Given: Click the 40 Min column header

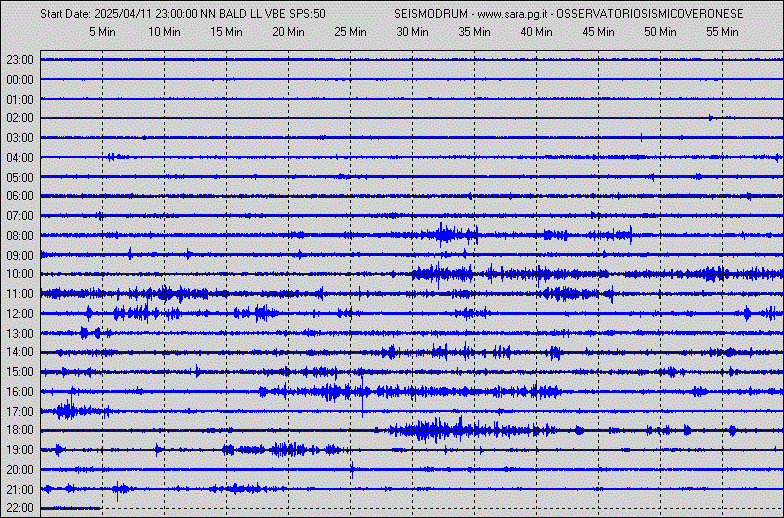Looking at the screenshot, I should pos(536,32).
